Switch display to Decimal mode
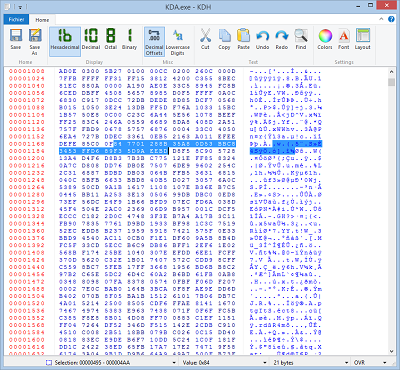The width and height of the screenshot is (400, 370). pyautogui.click(x=91, y=39)
